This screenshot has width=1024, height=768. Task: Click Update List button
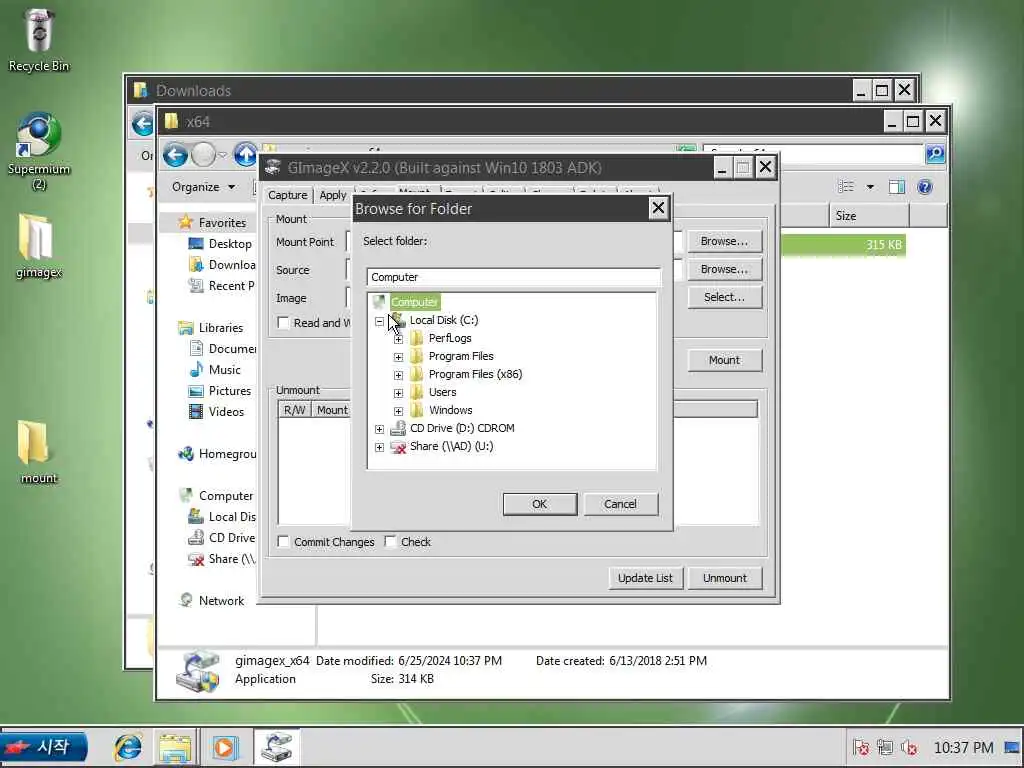(645, 579)
